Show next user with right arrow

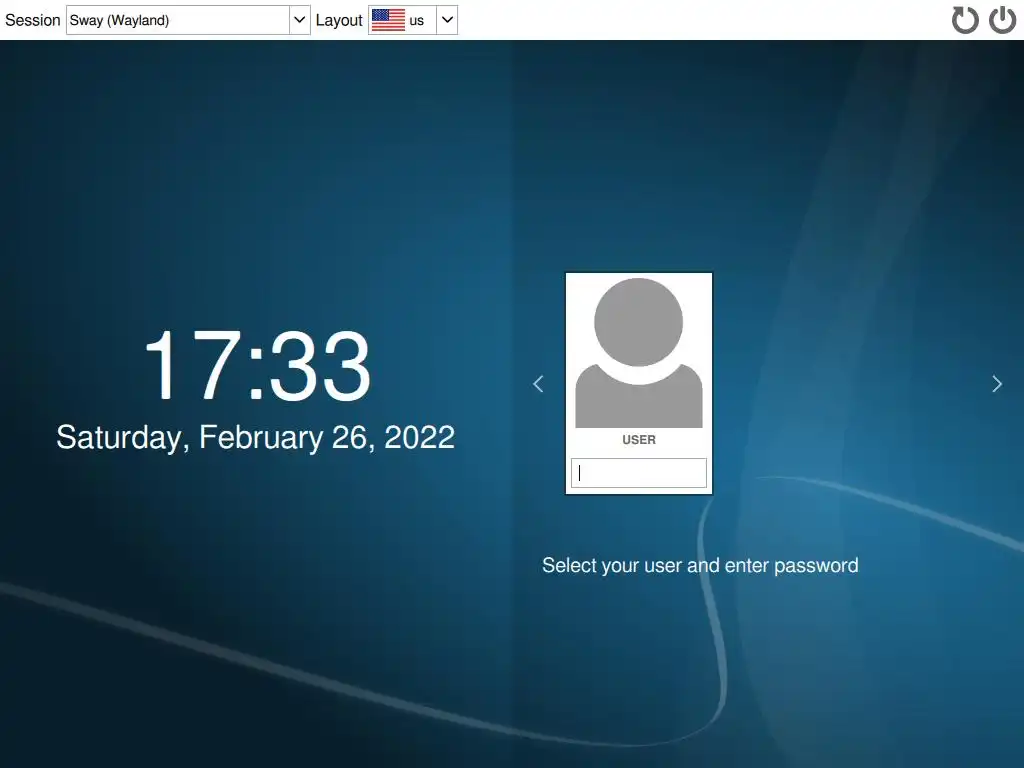[x=997, y=384]
